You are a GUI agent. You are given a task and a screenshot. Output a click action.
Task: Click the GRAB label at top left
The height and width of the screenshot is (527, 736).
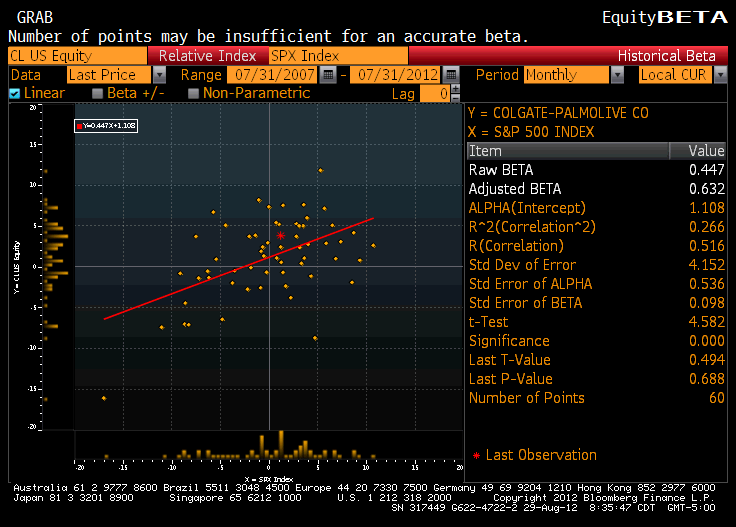[35, 17]
